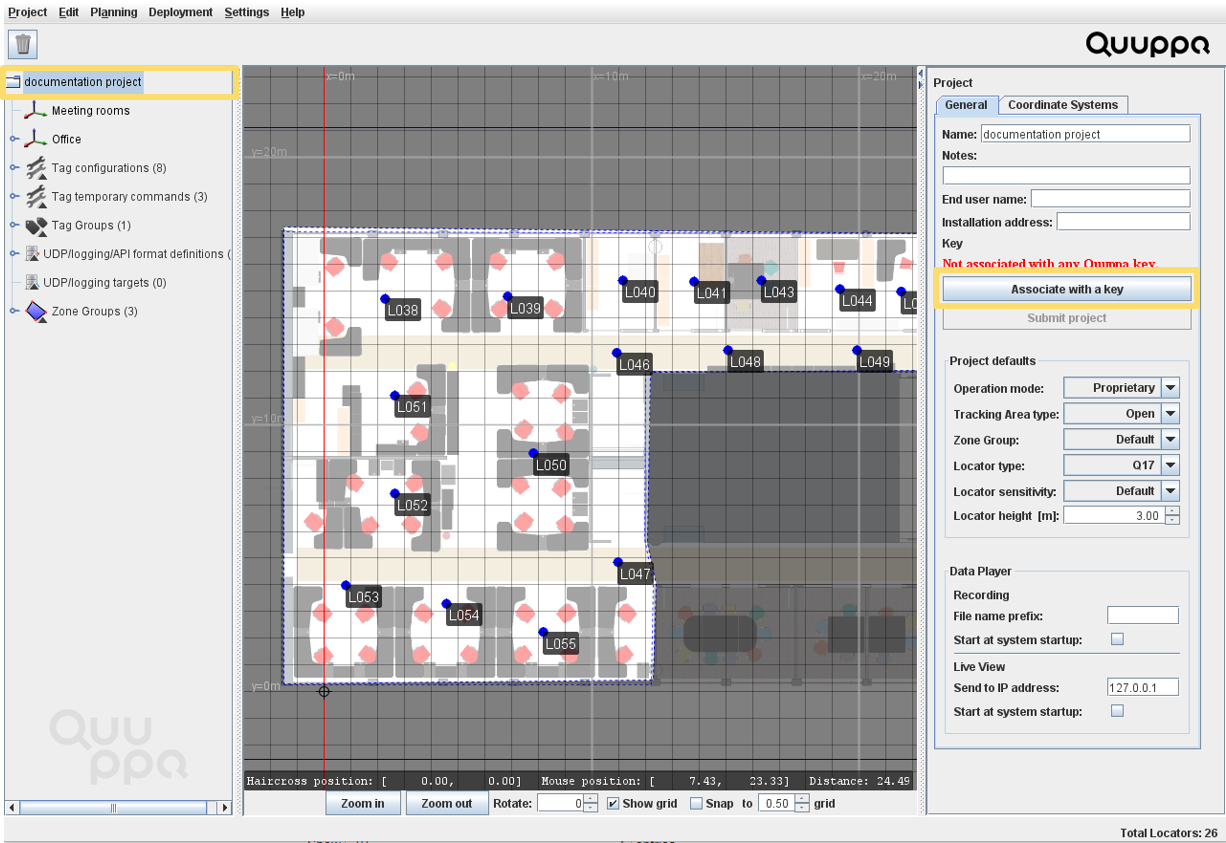Enable the Snap to grid checkbox
1226x843 pixels.
(696, 803)
